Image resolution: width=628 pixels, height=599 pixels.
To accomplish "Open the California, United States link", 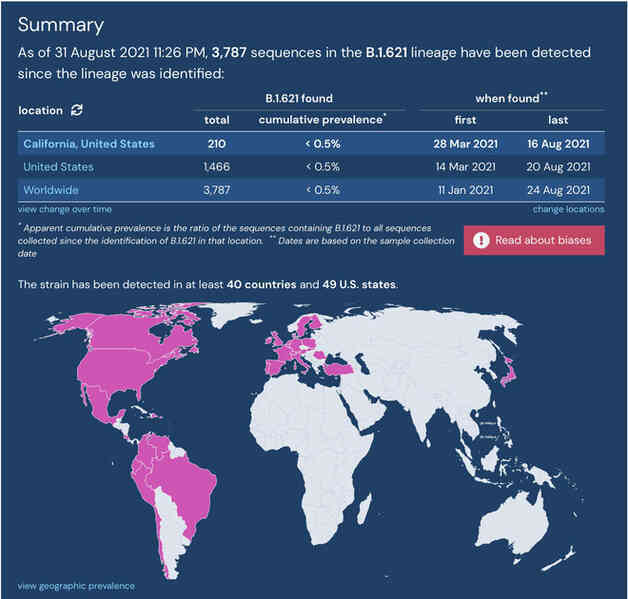I will 89,144.
